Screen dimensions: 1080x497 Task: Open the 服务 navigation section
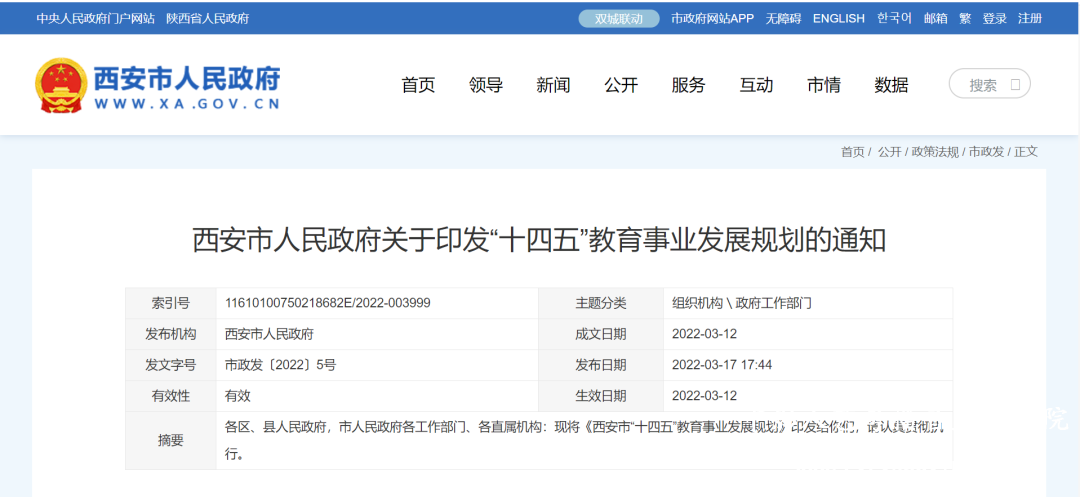coord(688,85)
